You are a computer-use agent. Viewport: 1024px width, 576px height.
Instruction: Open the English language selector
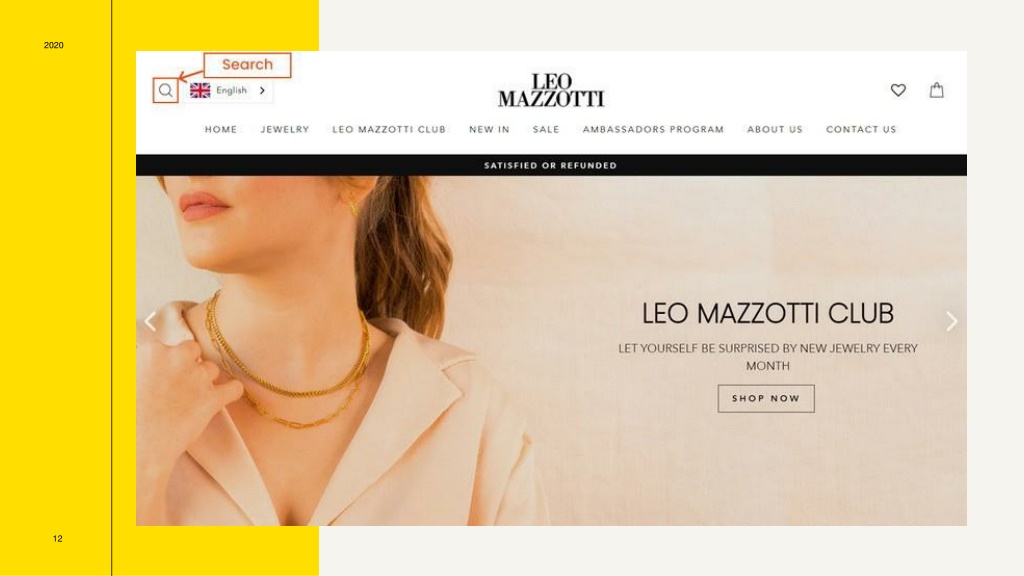[x=229, y=90]
